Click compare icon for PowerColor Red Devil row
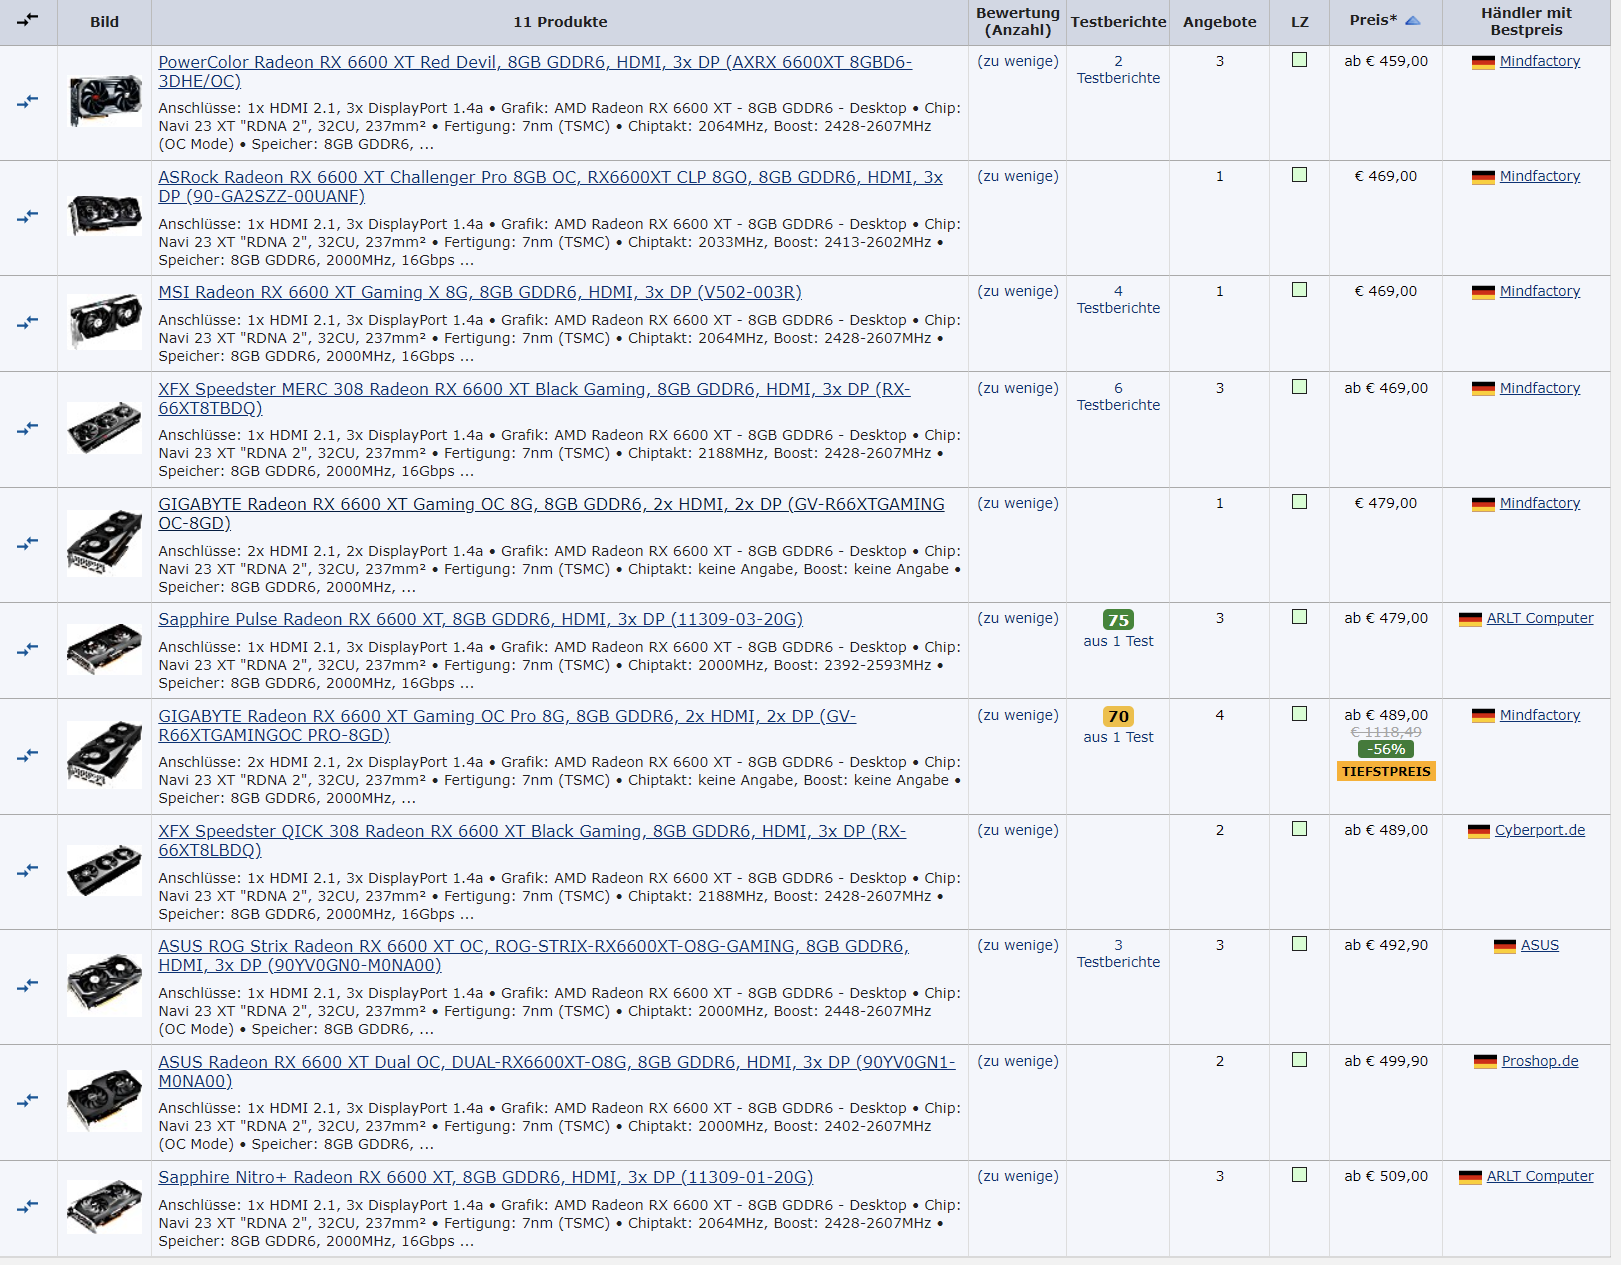 click(28, 101)
